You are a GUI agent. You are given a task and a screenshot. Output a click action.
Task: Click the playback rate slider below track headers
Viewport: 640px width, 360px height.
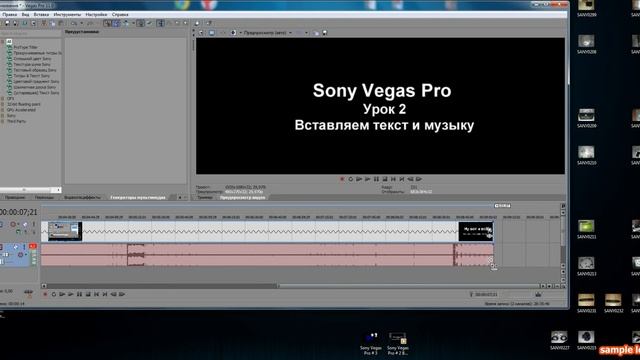pos(29,292)
